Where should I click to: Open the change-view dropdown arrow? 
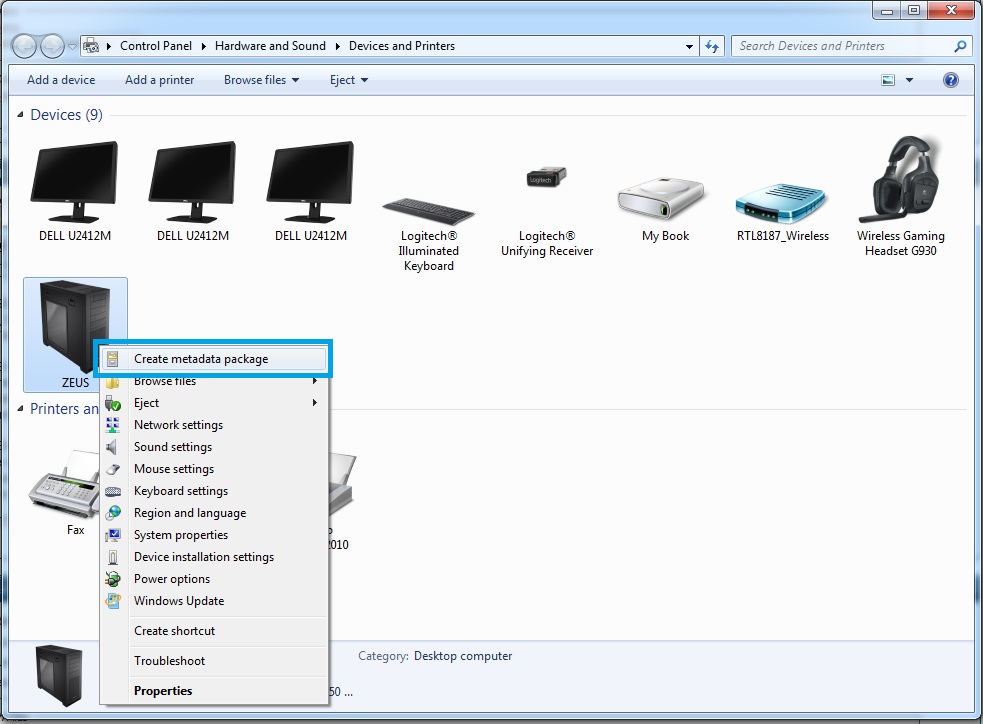(x=909, y=80)
